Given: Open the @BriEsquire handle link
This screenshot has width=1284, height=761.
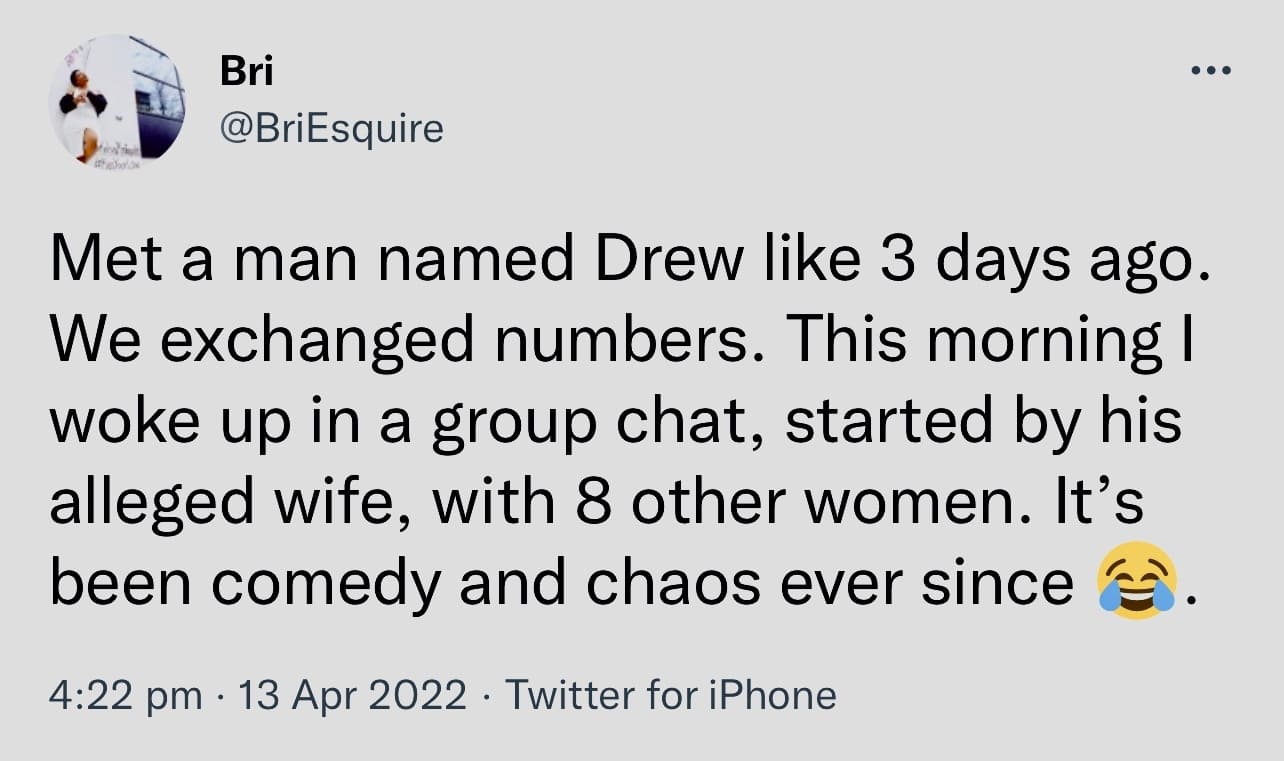Looking at the screenshot, I should (331, 127).
